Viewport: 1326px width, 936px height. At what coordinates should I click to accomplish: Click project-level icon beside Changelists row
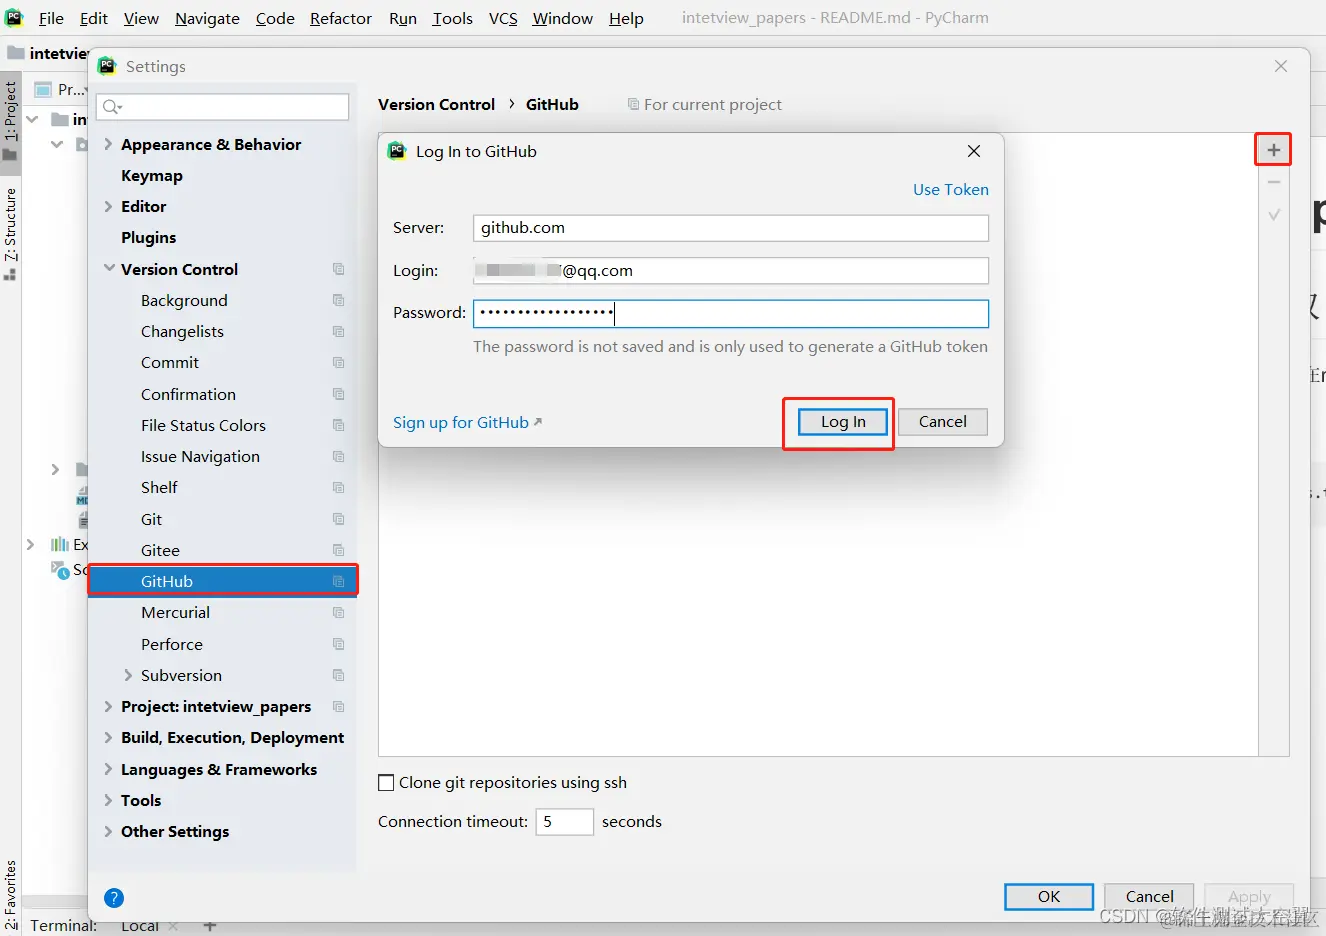(338, 331)
